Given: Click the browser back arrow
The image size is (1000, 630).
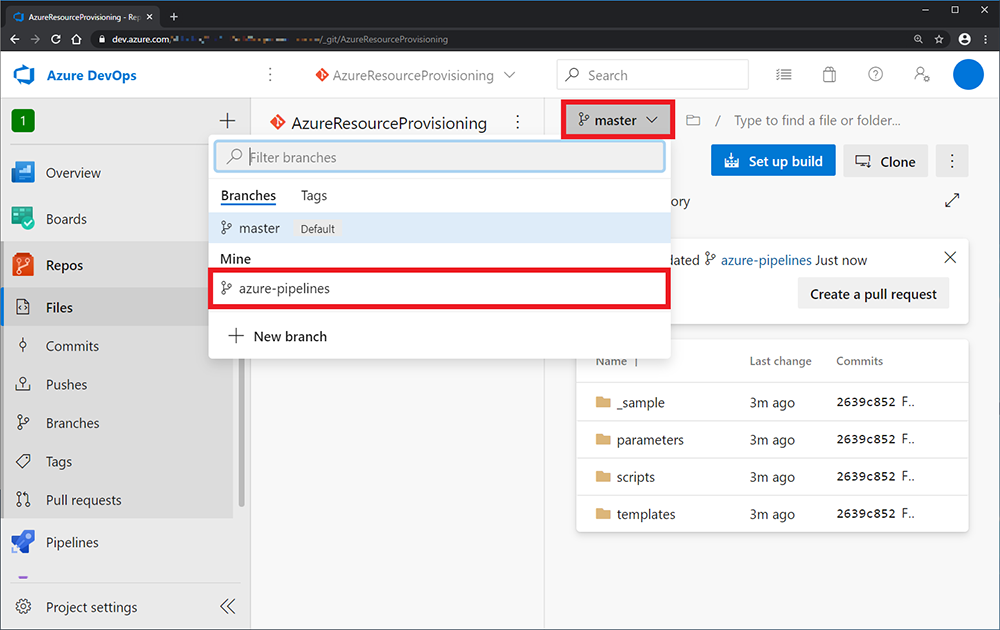Looking at the screenshot, I should point(15,39).
